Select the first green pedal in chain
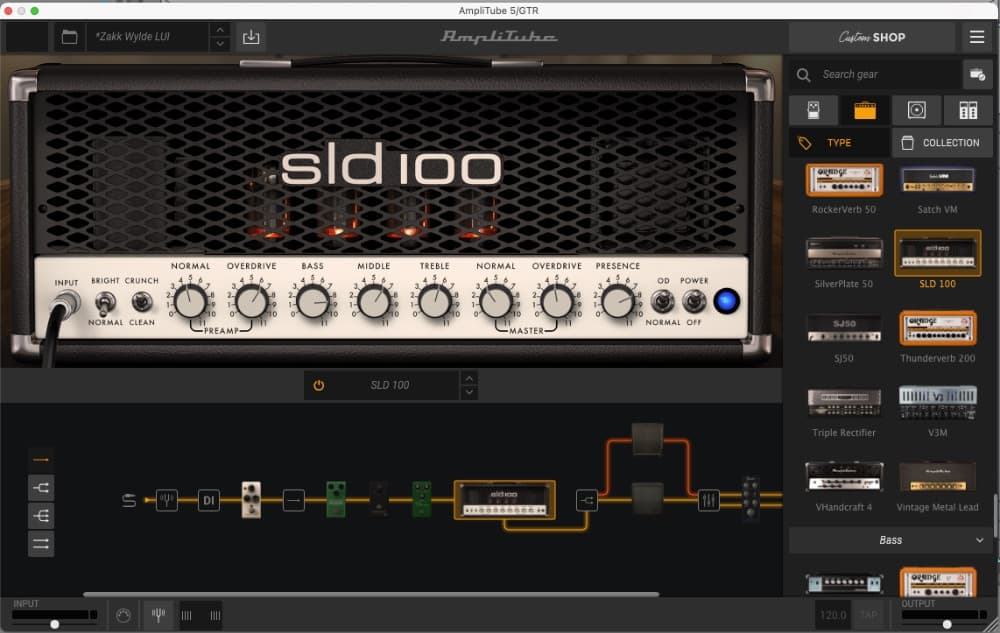Screen dimensions: 1000x633 coord(336,499)
